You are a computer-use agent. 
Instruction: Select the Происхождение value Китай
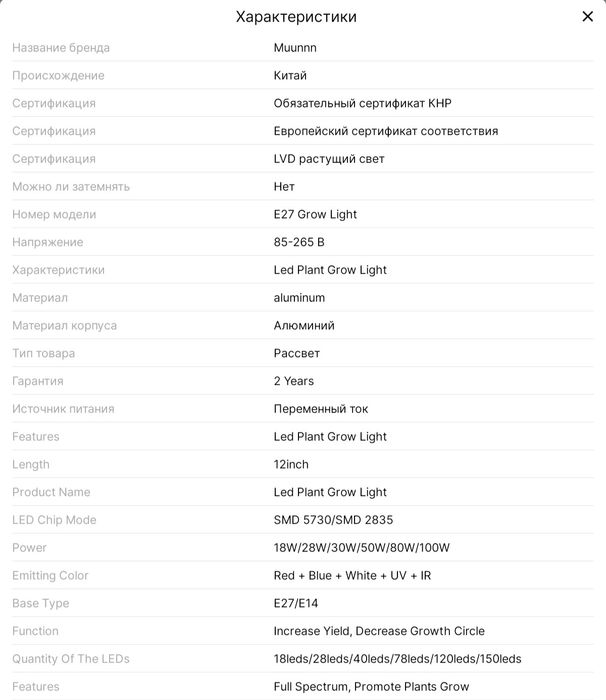[x=290, y=75]
